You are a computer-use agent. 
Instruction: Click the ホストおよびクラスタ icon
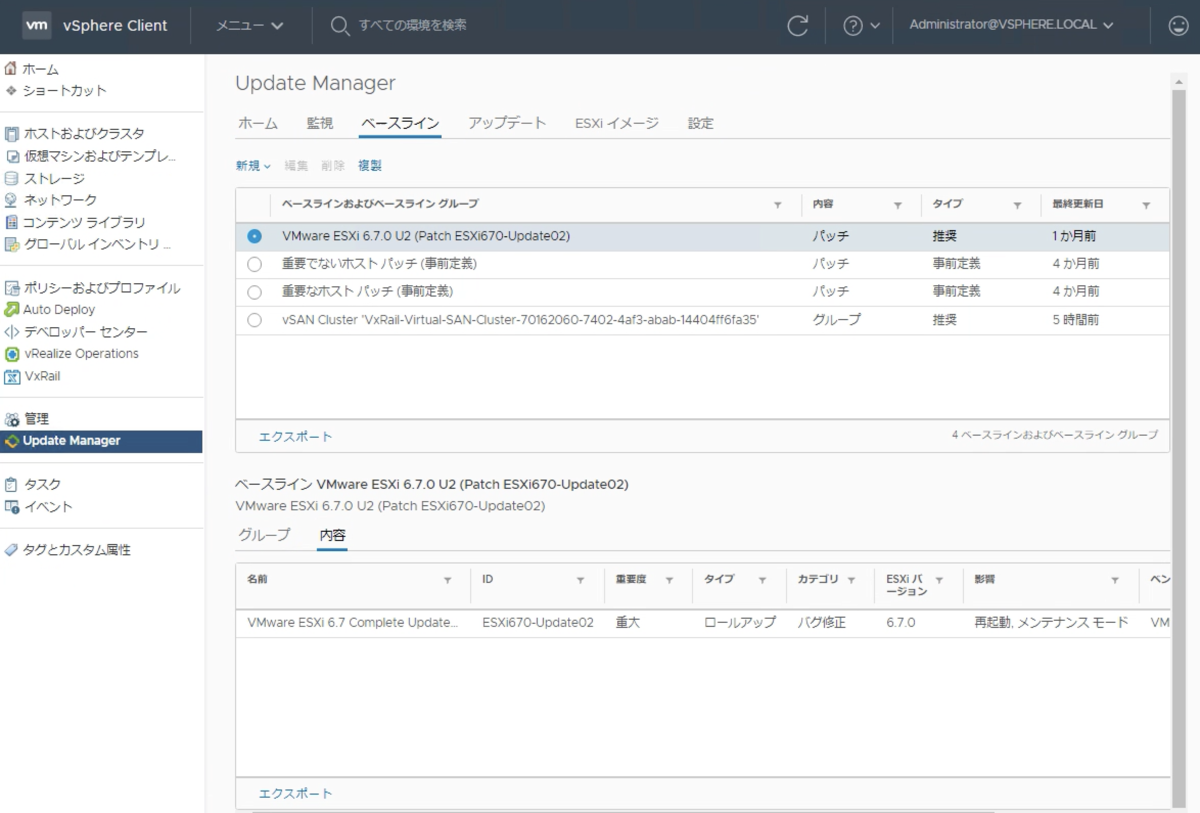tap(12, 134)
